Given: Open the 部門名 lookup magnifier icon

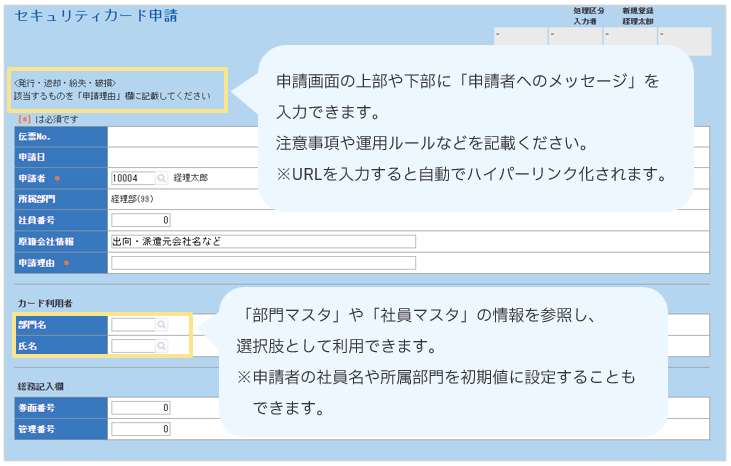Looking at the screenshot, I should (162, 325).
